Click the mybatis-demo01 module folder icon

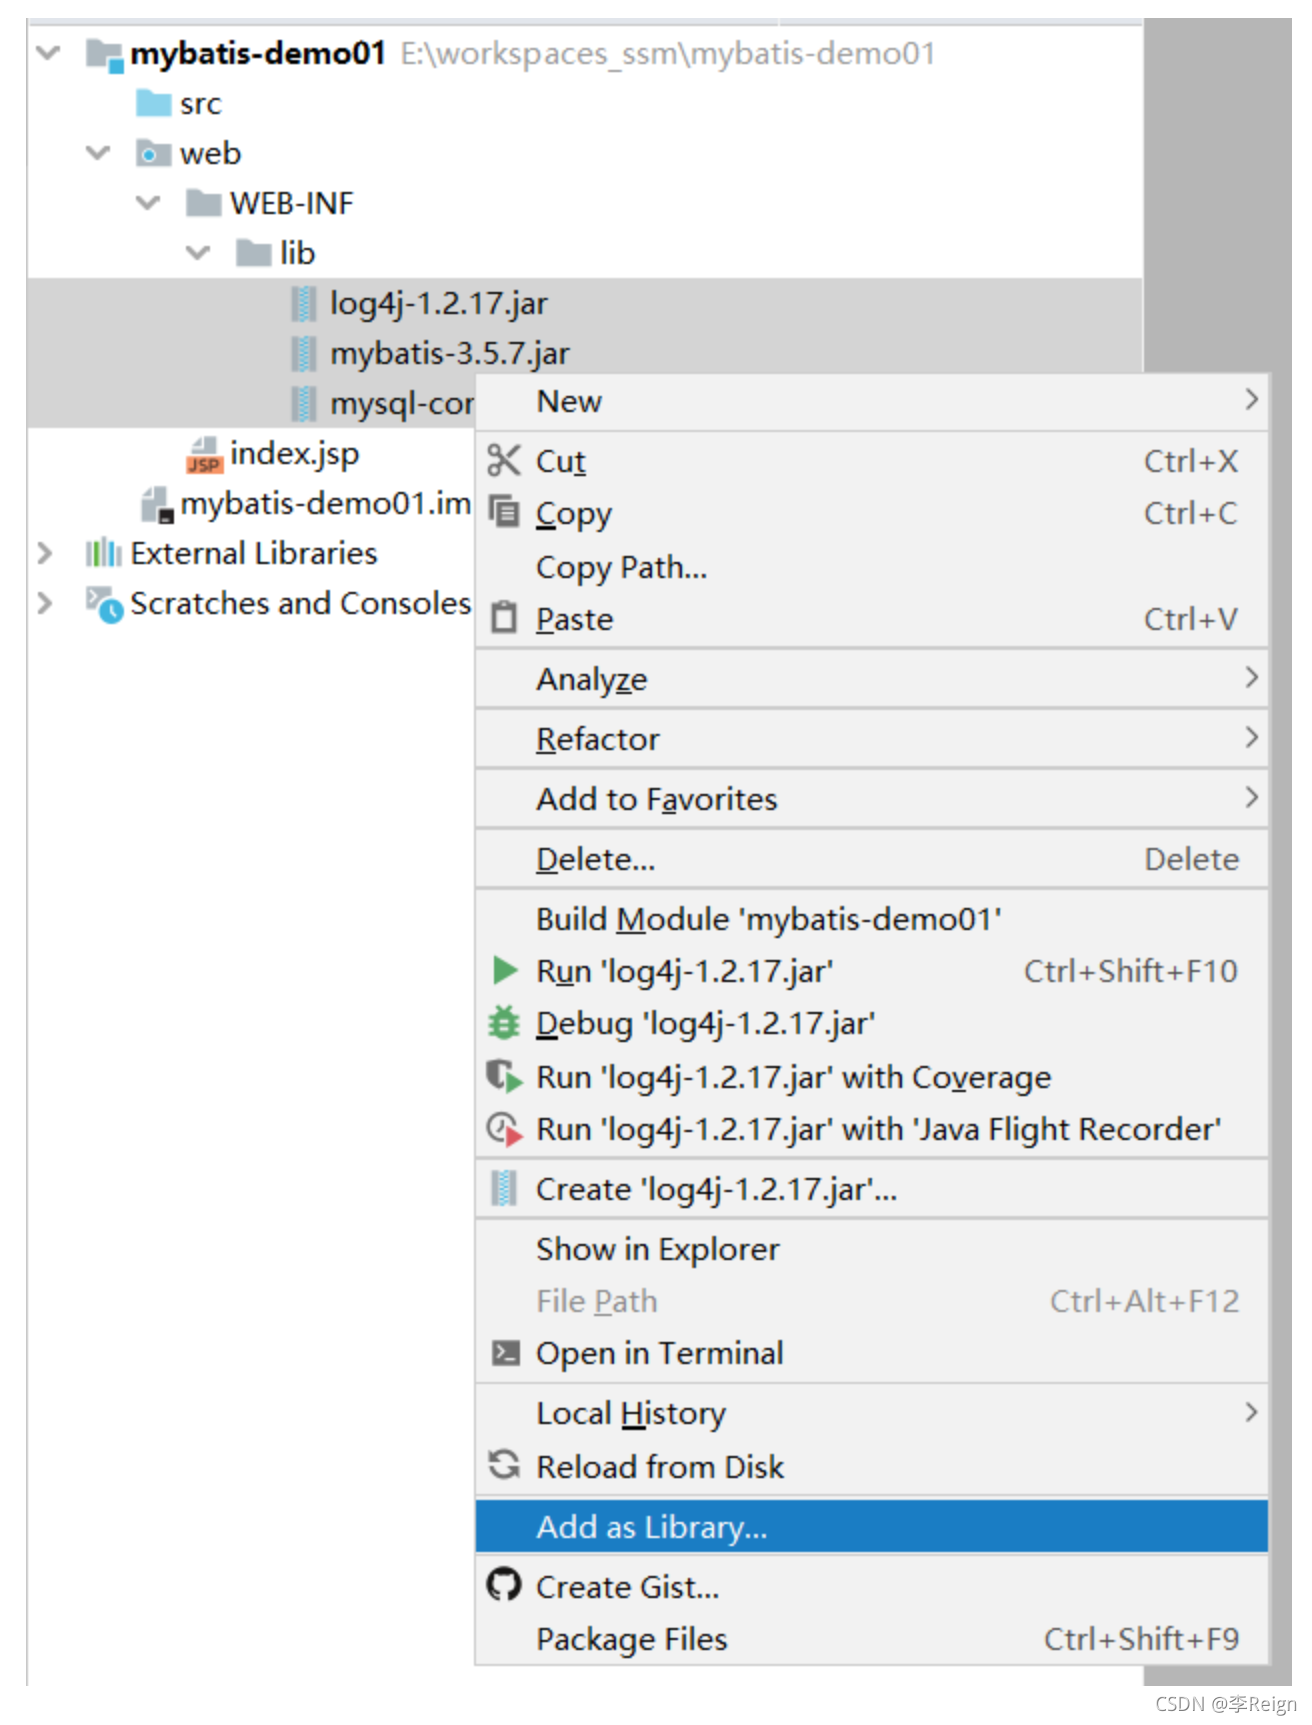tap(104, 54)
